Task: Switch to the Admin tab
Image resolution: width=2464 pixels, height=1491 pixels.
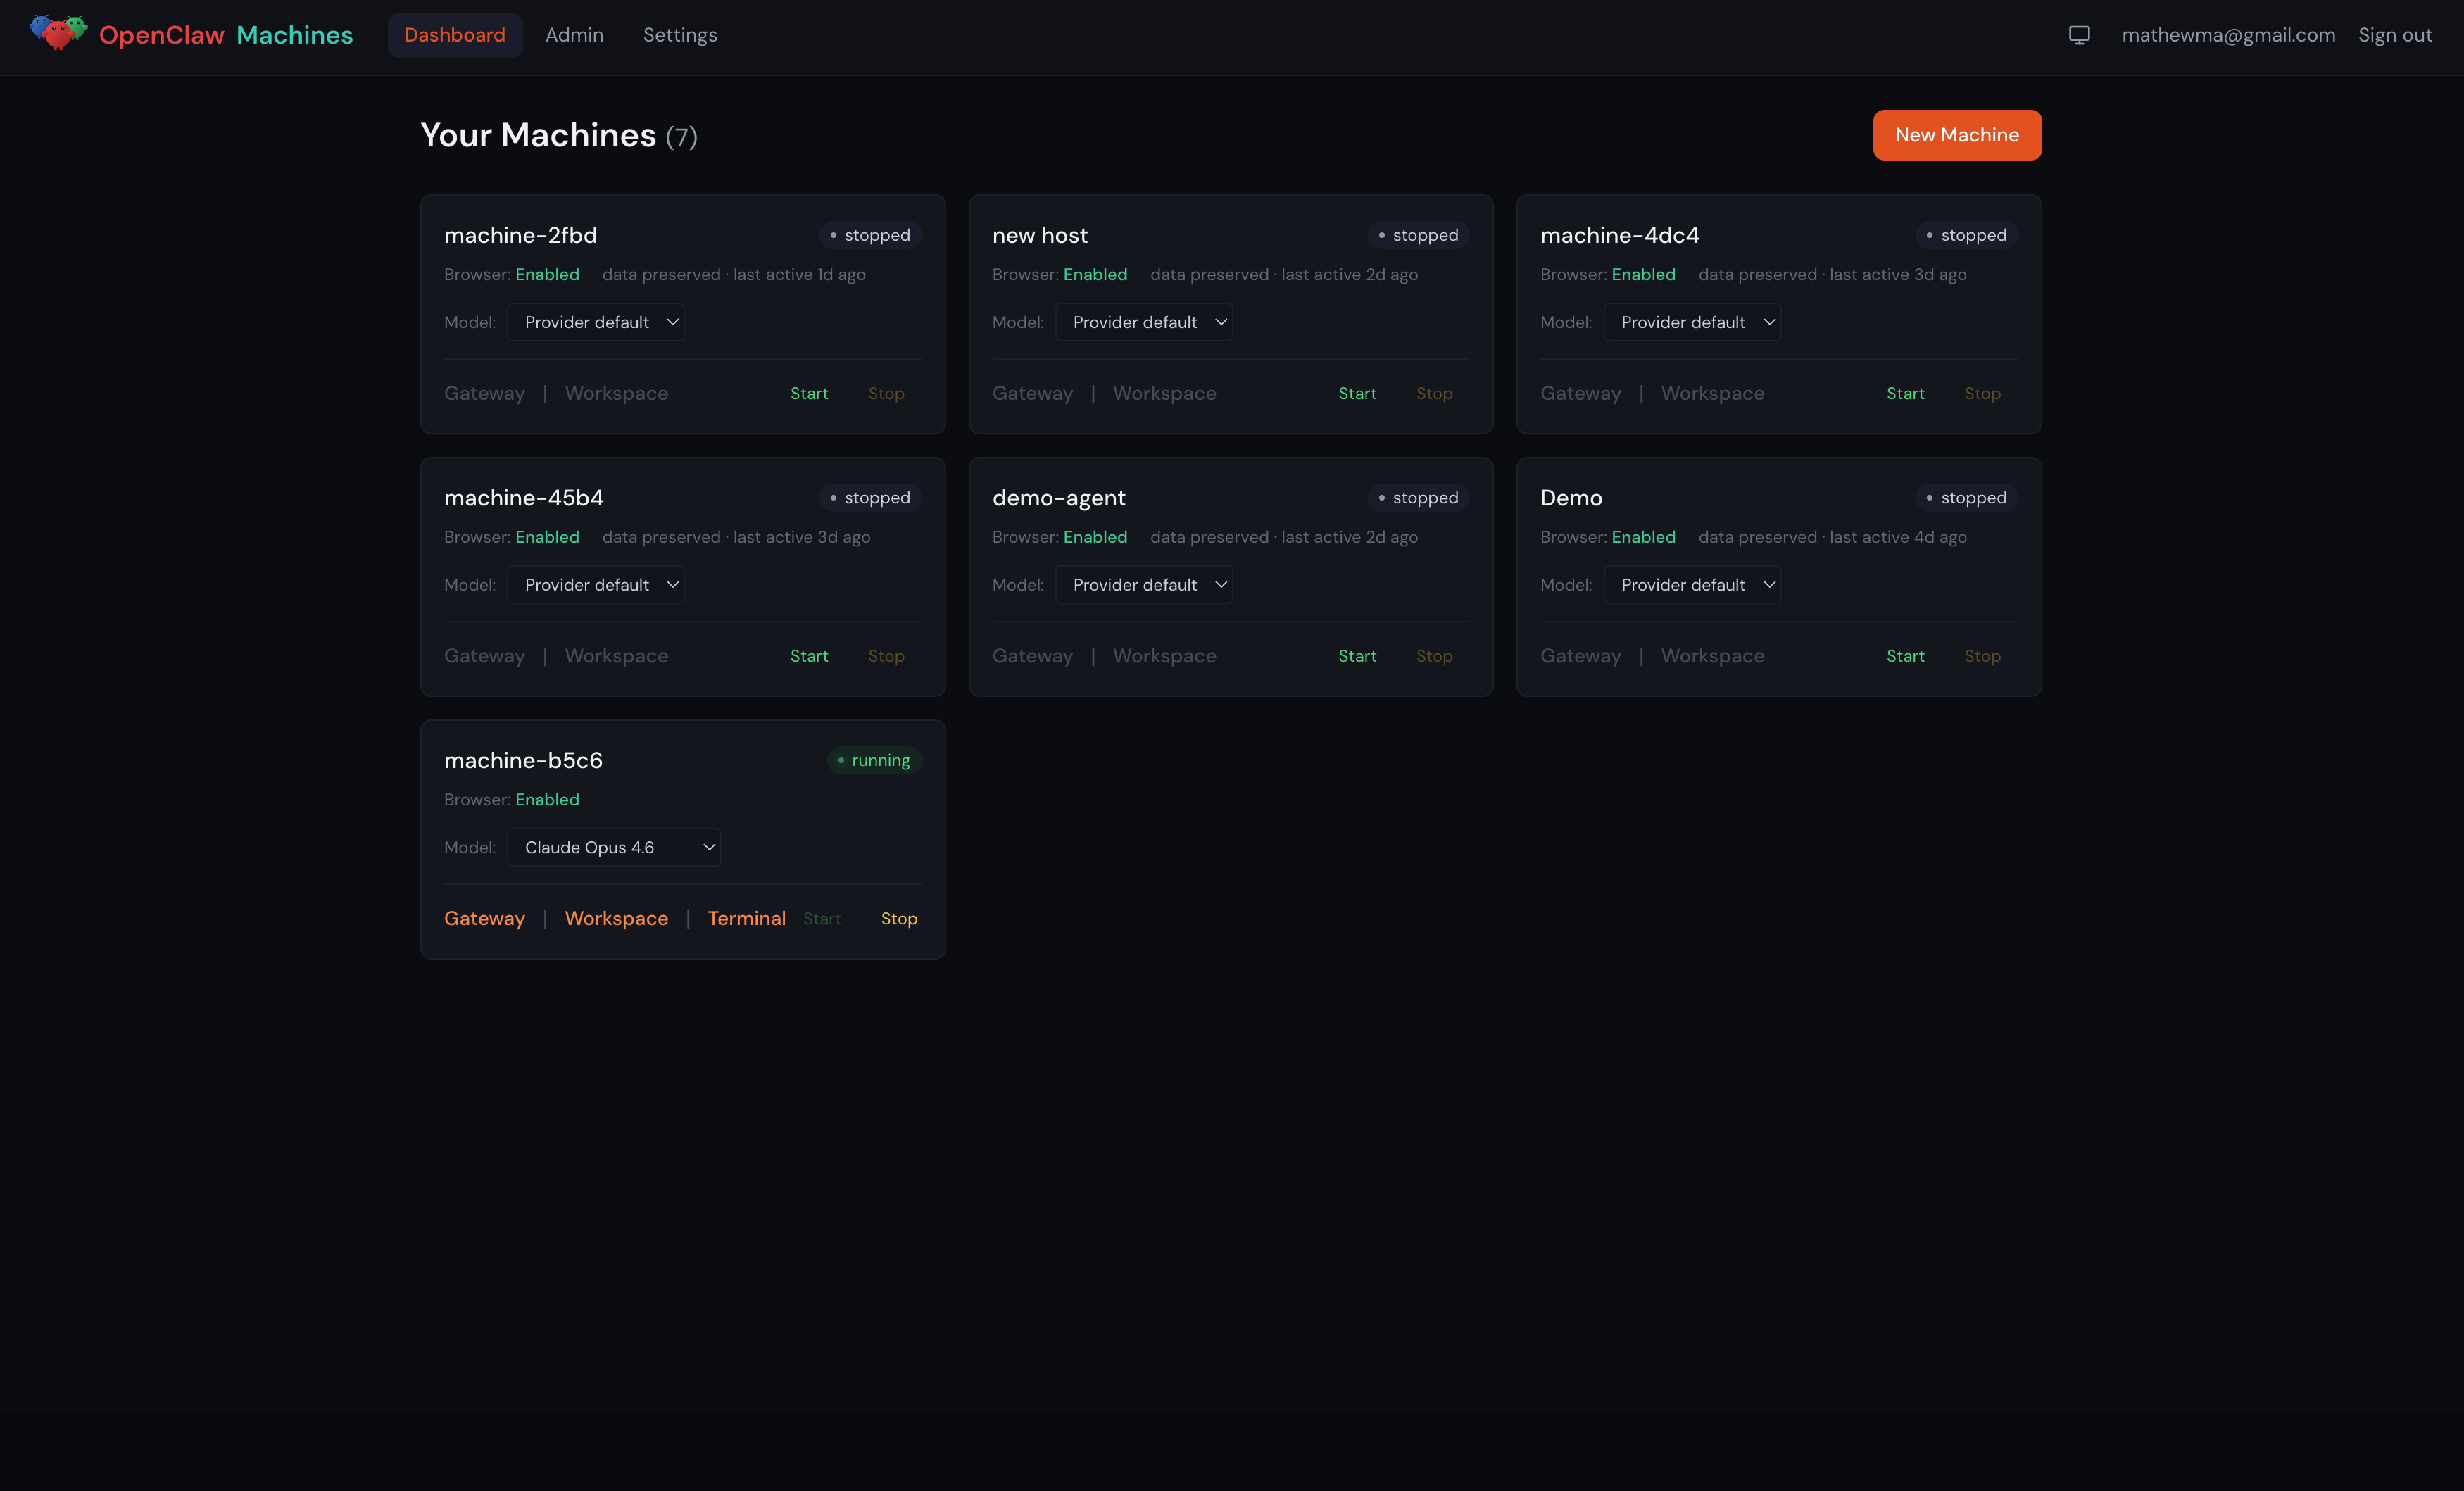Action: coord(573,34)
